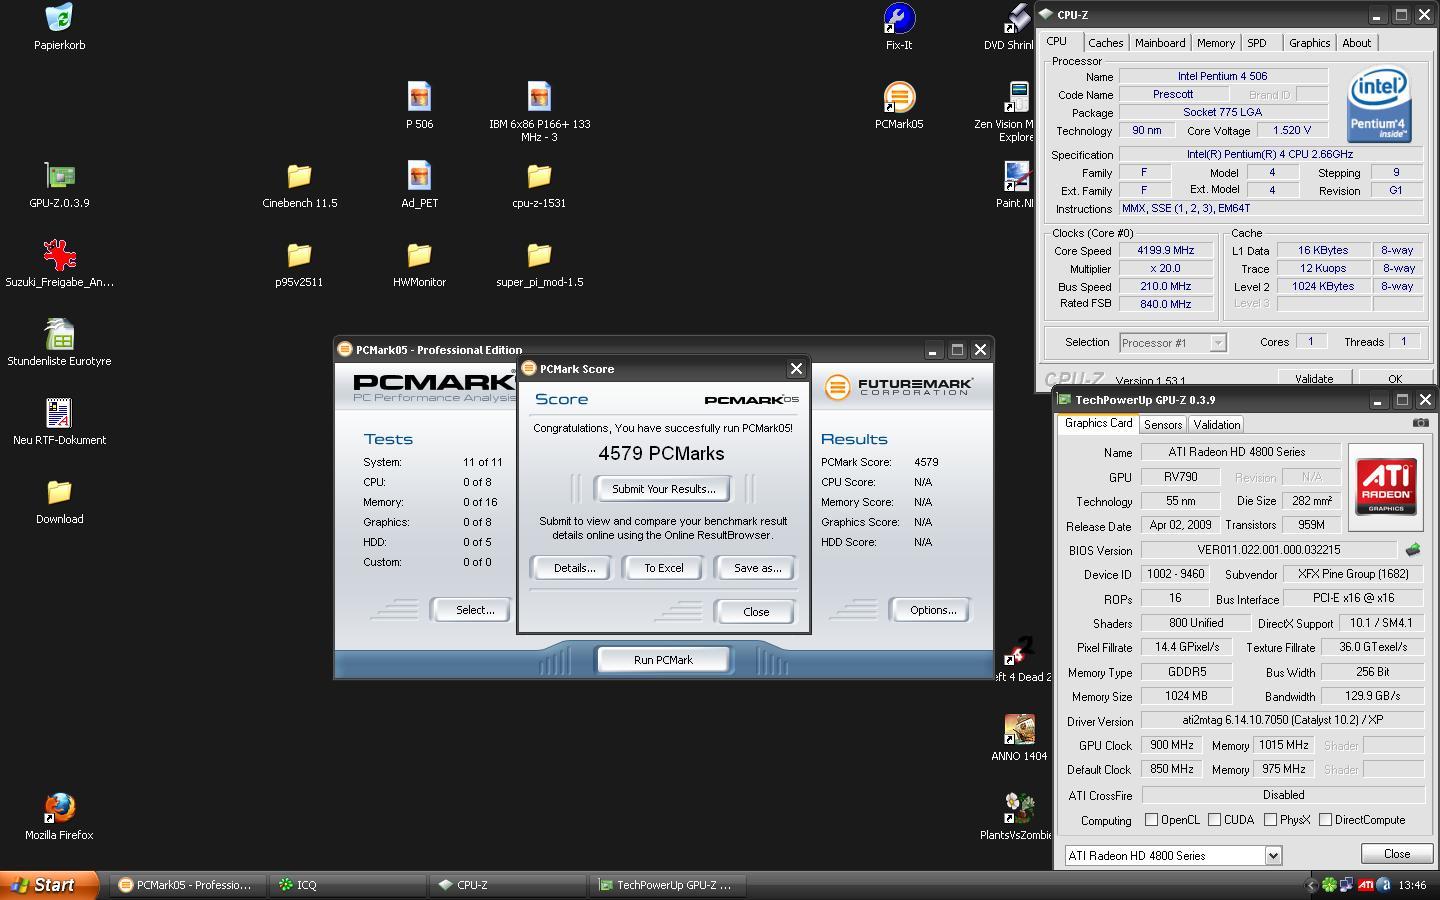1440x900 pixels.
Task: Switch to ICQ in the taskbar
Action: point(348,885)
